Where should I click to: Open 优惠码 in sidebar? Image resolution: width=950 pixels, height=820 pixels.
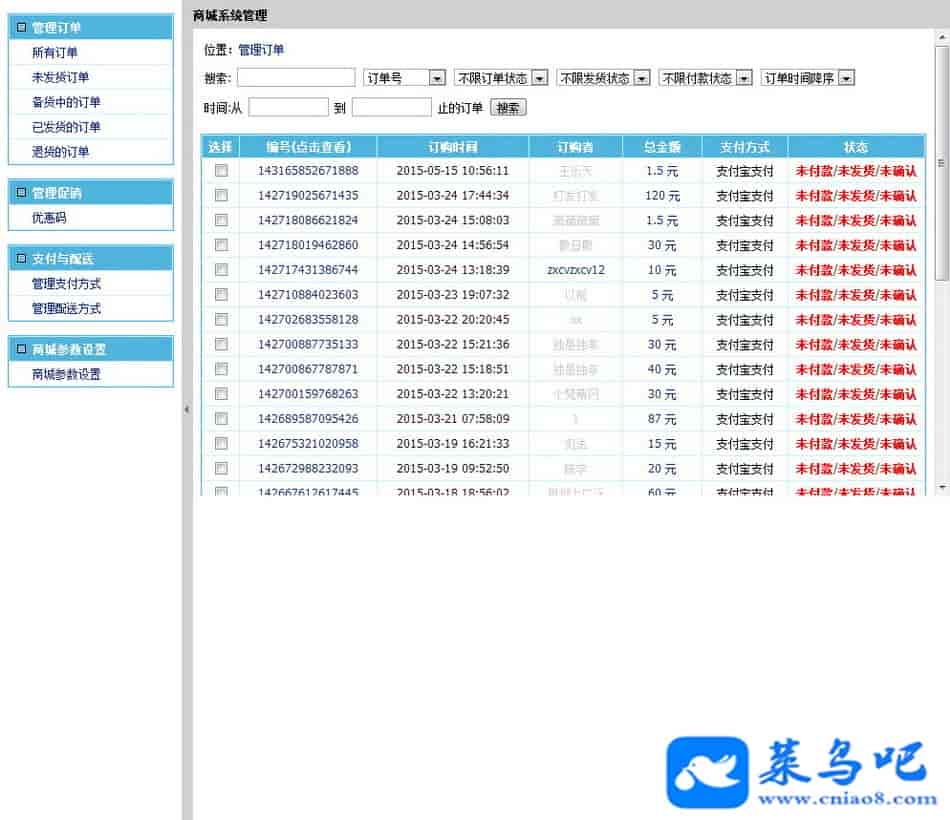point(49,218)
